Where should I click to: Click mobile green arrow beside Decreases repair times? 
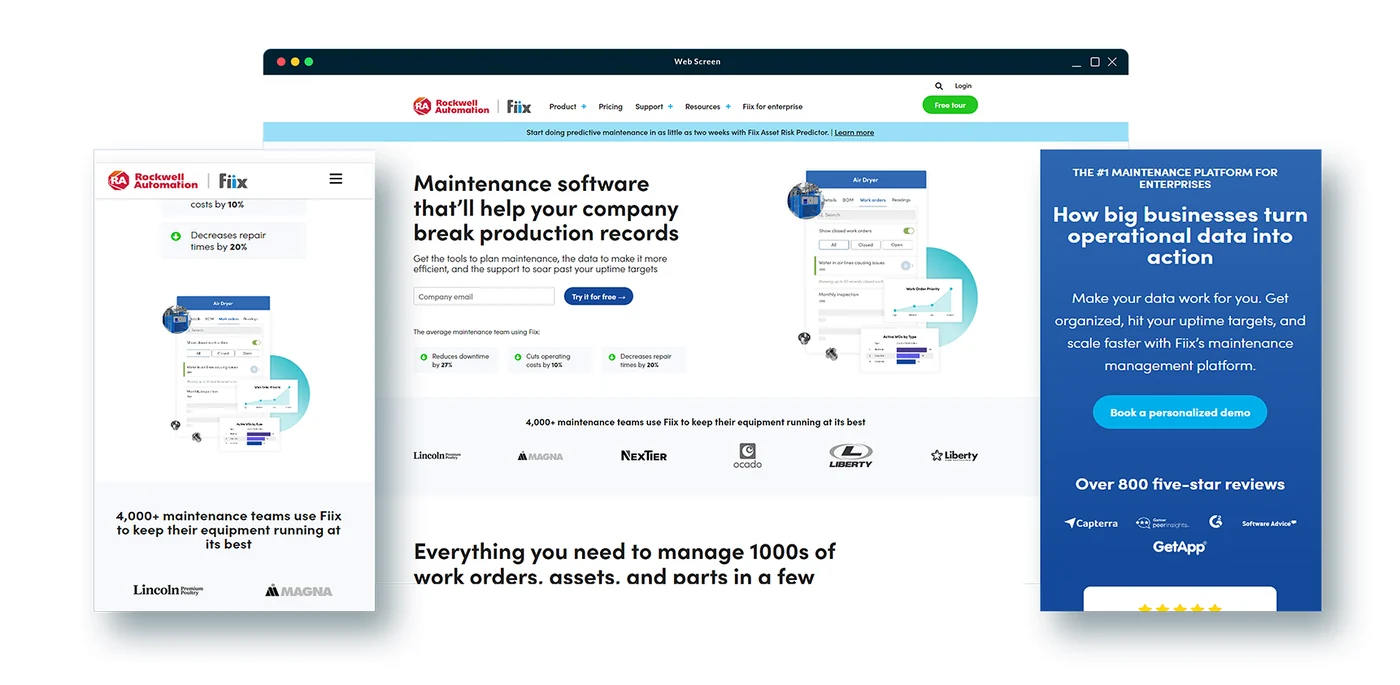[x=176, y=237]
